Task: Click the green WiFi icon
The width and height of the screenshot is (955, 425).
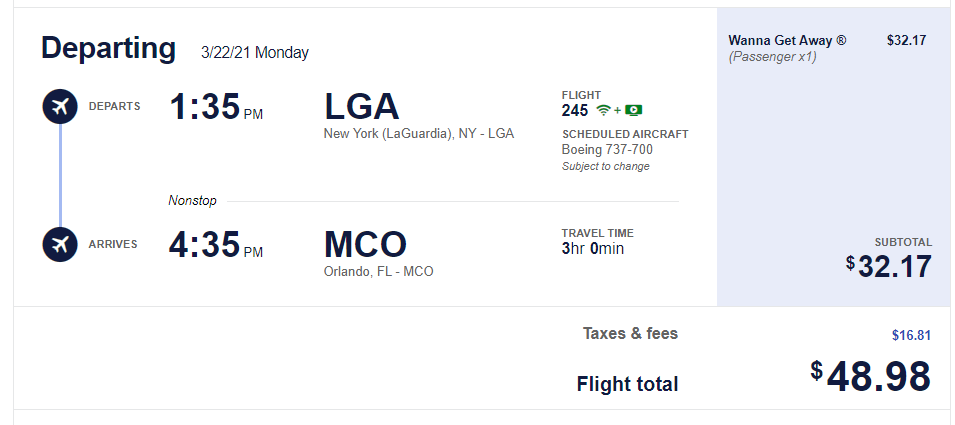Action: coord(603,110)
